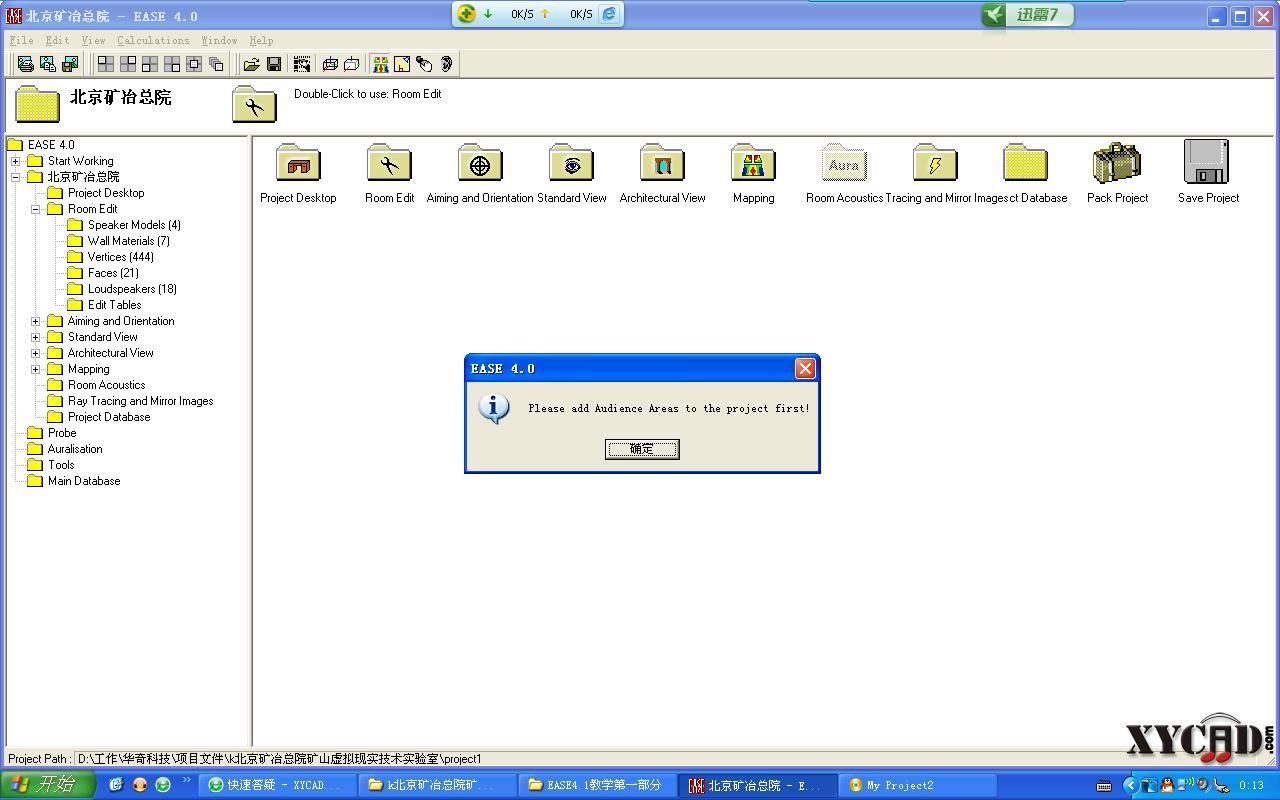
Task: Expand the Standard View tree node
Action: [36, 337]
